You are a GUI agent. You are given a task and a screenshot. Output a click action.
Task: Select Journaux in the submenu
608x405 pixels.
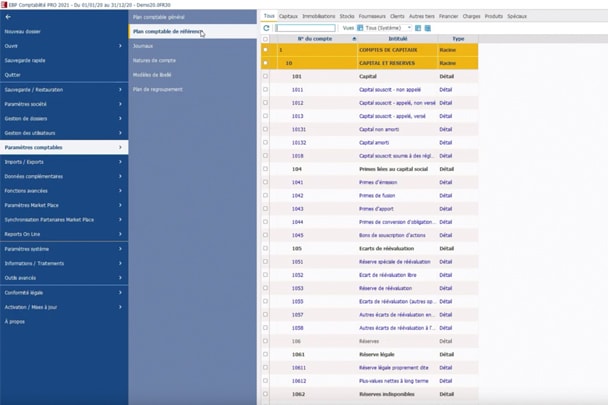143,46
